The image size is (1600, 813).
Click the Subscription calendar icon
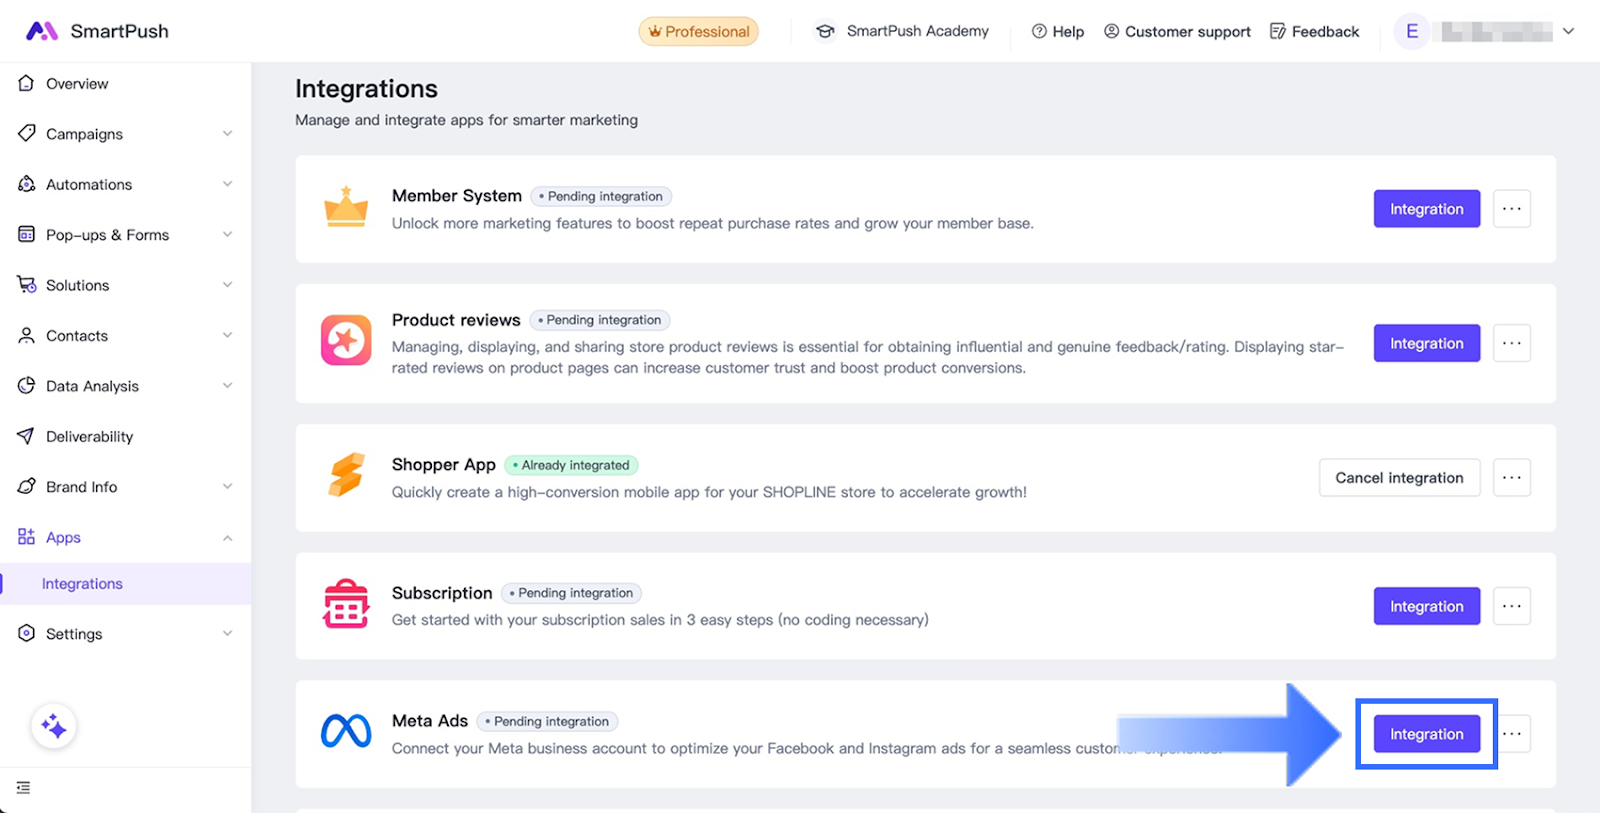pyautogui.click(x=346, y=604)
